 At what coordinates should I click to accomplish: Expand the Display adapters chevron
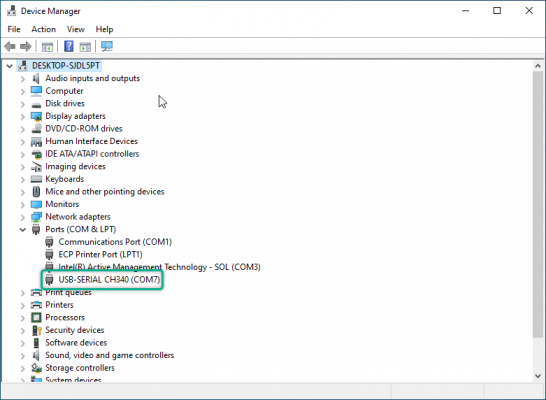(x=23, y=117)
